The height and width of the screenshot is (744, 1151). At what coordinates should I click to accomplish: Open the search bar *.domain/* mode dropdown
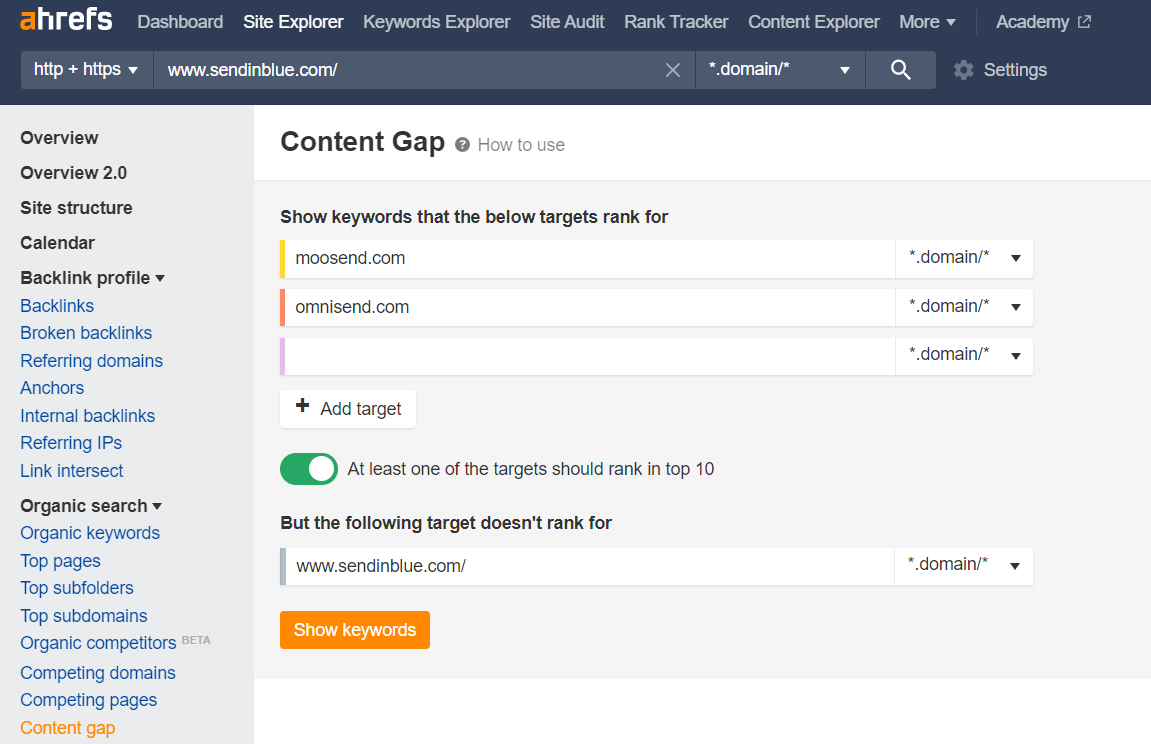tap(780, 70)
